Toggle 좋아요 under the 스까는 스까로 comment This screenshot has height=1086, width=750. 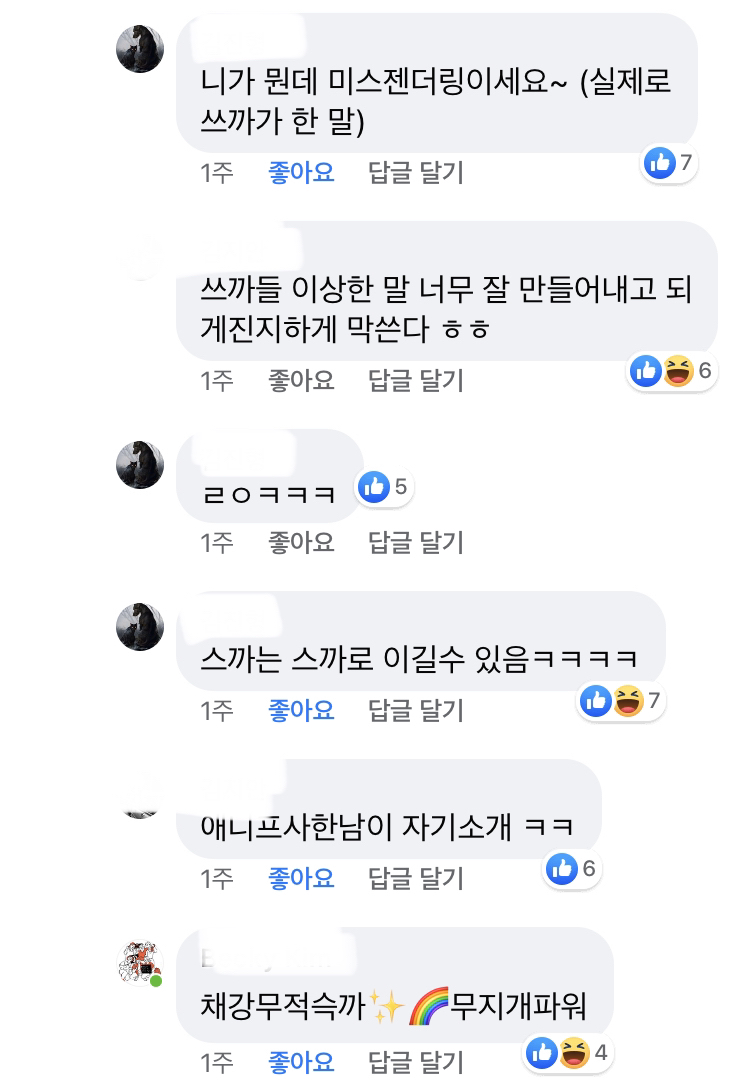301,710
